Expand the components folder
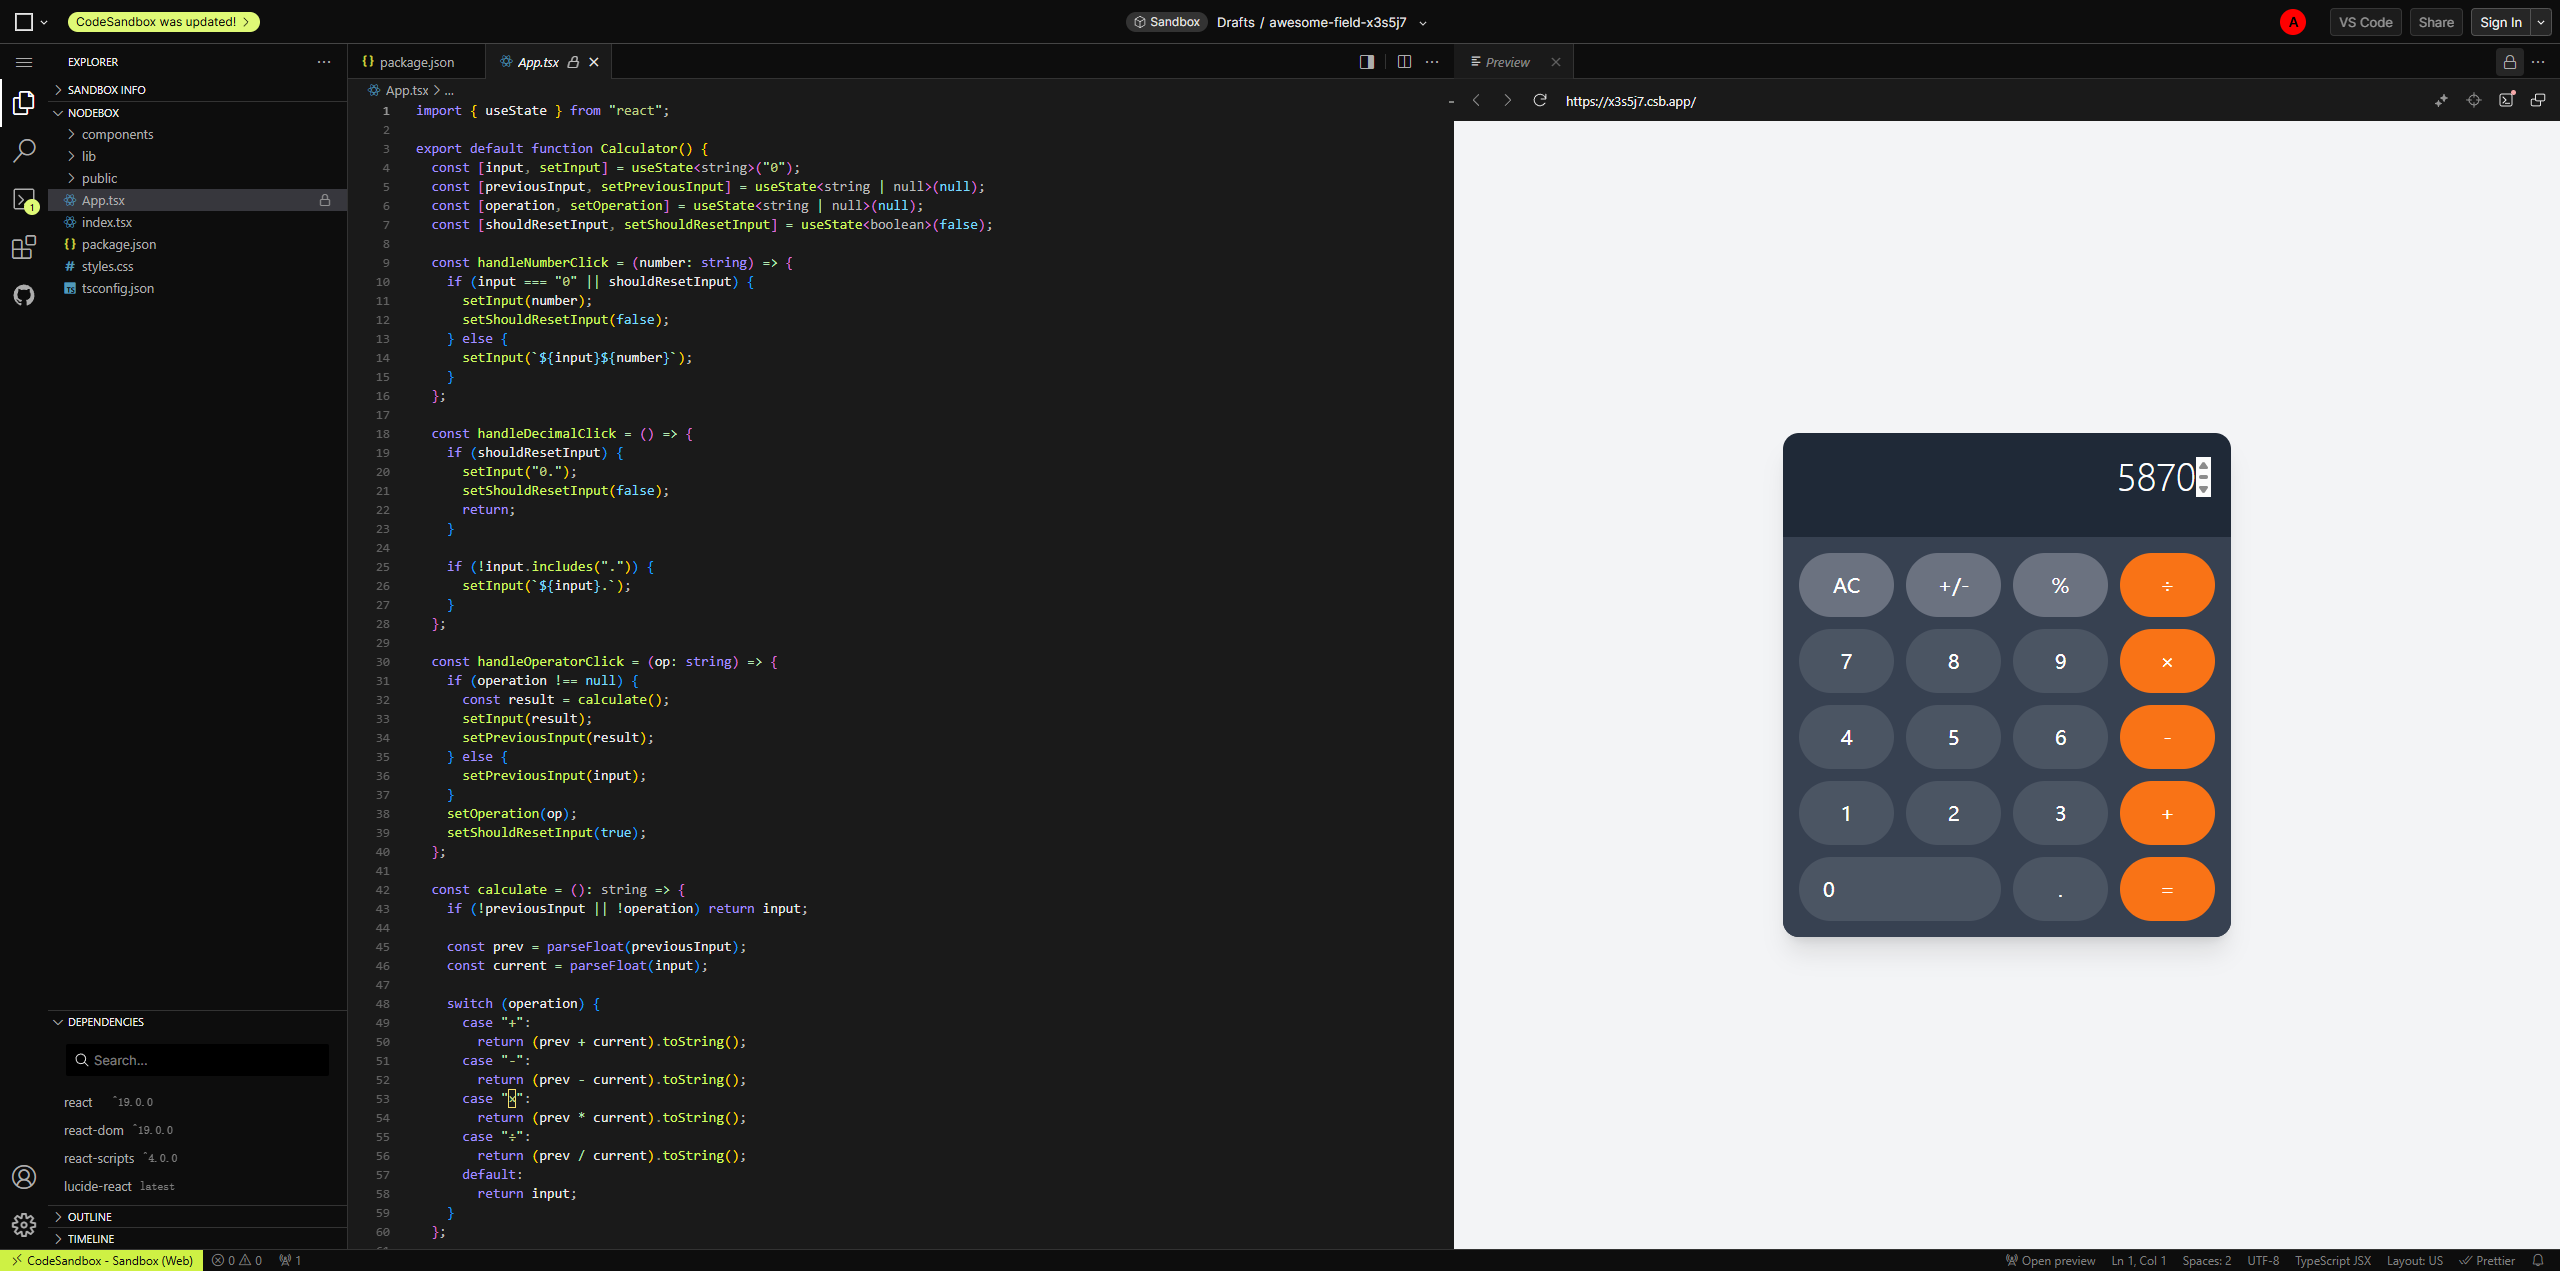Screen dimensions: 2560x1271 pyautogui.click(x=117, y=134)
